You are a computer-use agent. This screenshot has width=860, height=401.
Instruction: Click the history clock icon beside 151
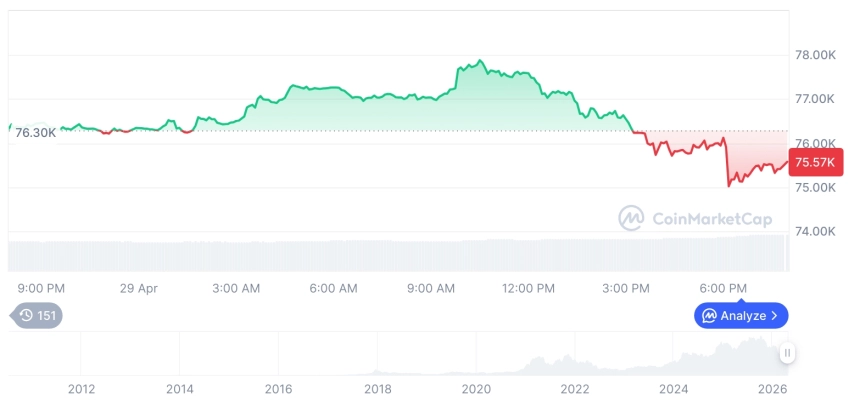(26, 316)
